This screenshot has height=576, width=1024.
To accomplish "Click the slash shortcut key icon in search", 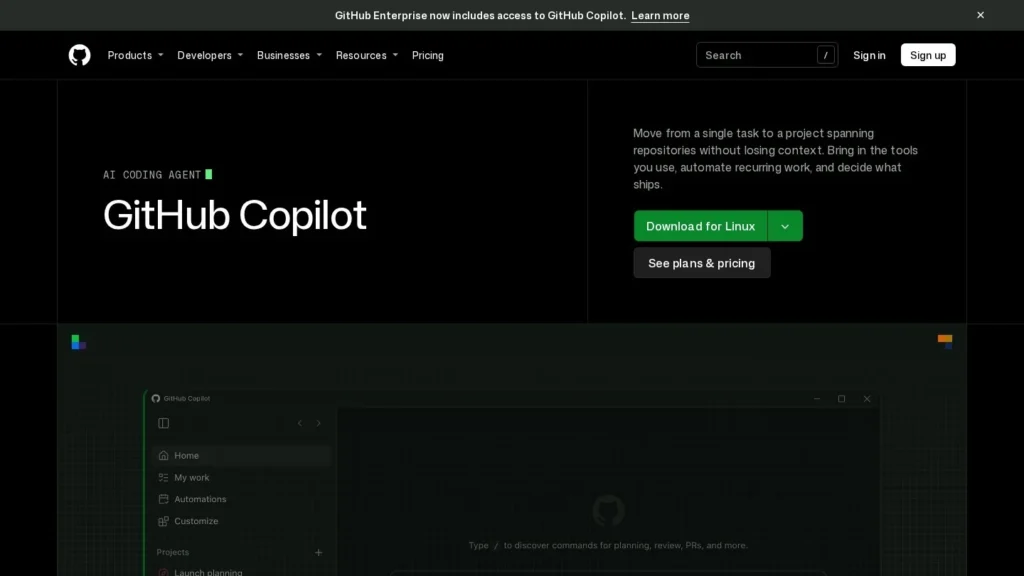I will pyautogui.click(x=825, y=55).
